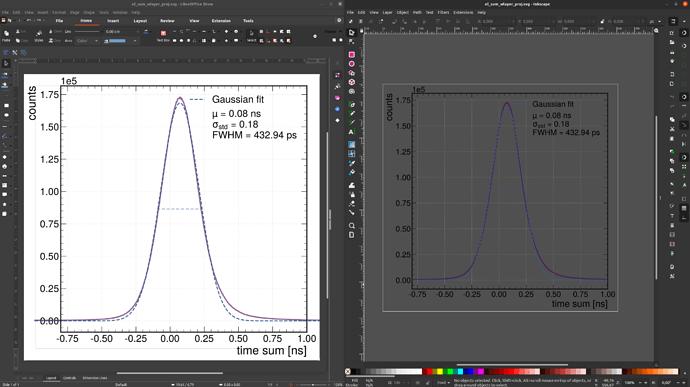This screenshot has width=690, height=387.
Task: Pick the Zoom magnifier tool in Inkscape
Action: click(x=352, y=226)
